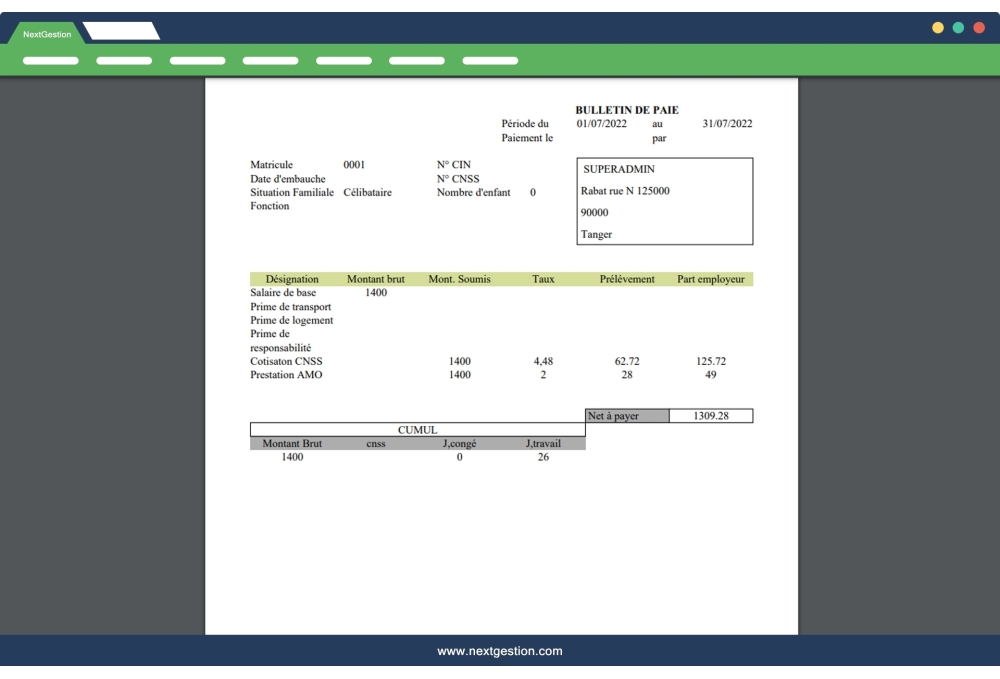
Task: Select the fourth icon on the green toolbar
Action: coord(269,60)
